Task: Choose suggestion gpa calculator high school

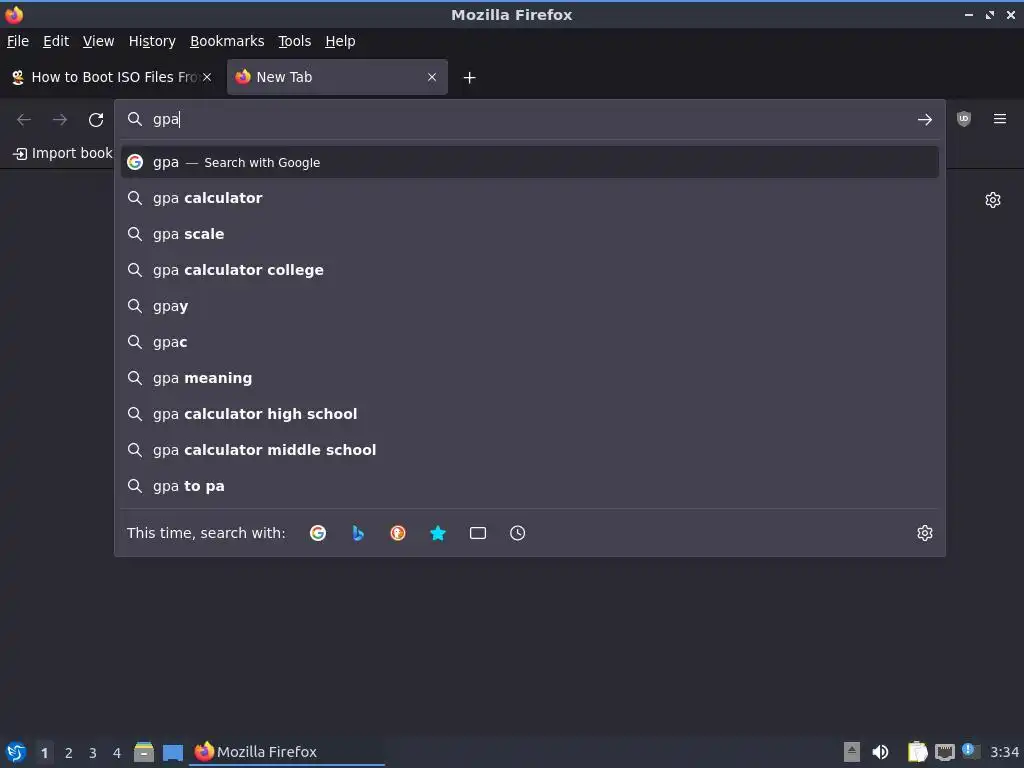Action: point(530,413)
